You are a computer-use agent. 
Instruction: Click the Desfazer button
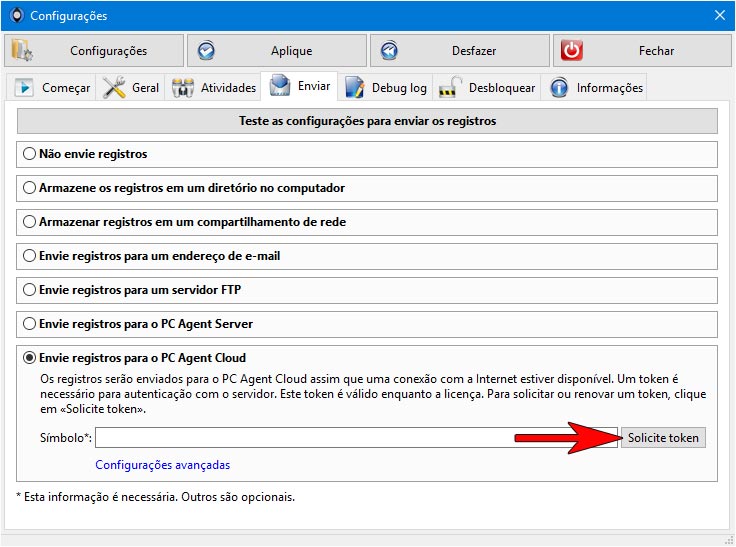click(460, 51)
